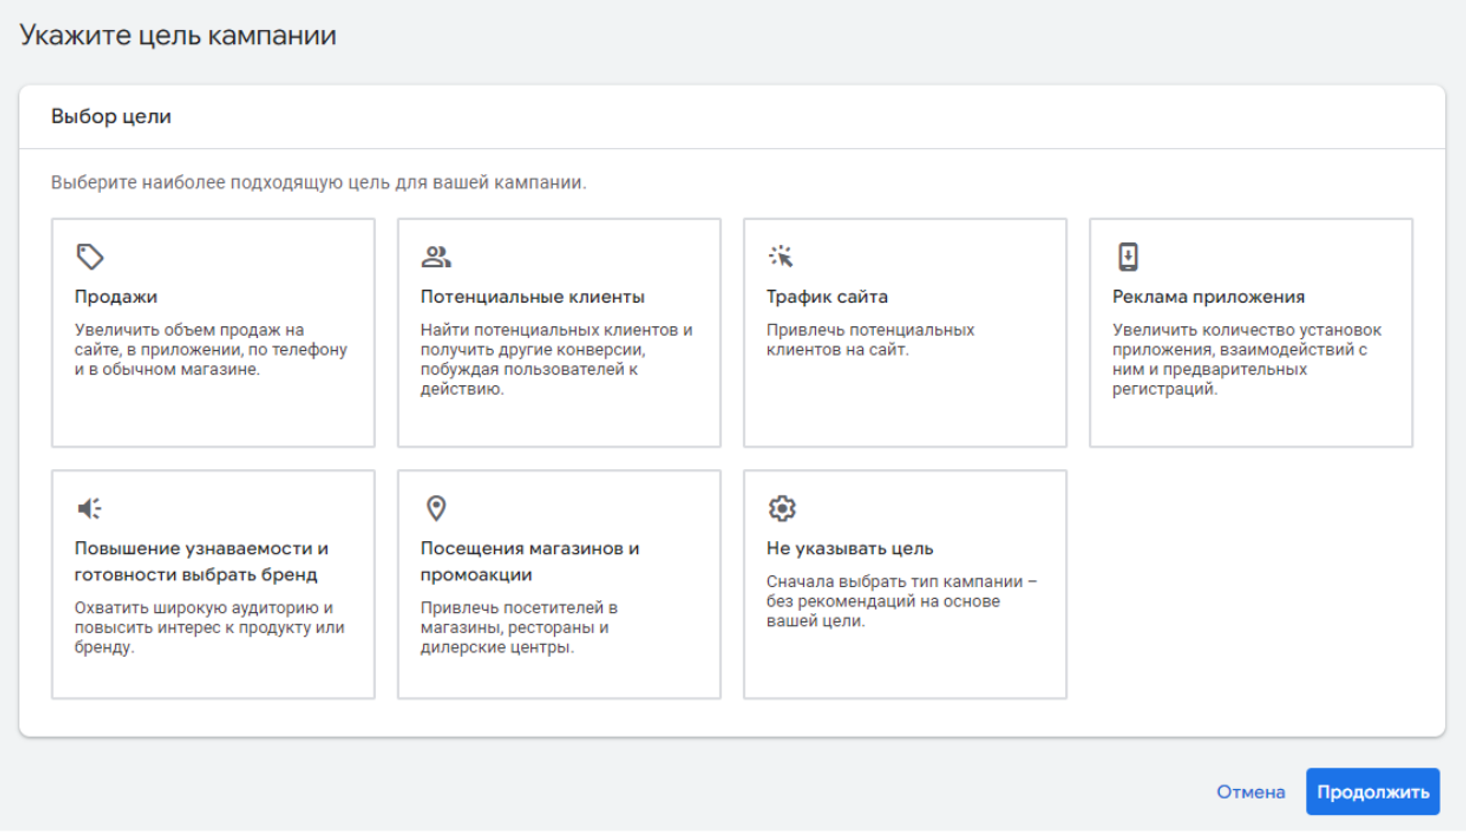Click the no-goal card description text
Viewport: 1466px width, 833px height.
tap(901, 601)
